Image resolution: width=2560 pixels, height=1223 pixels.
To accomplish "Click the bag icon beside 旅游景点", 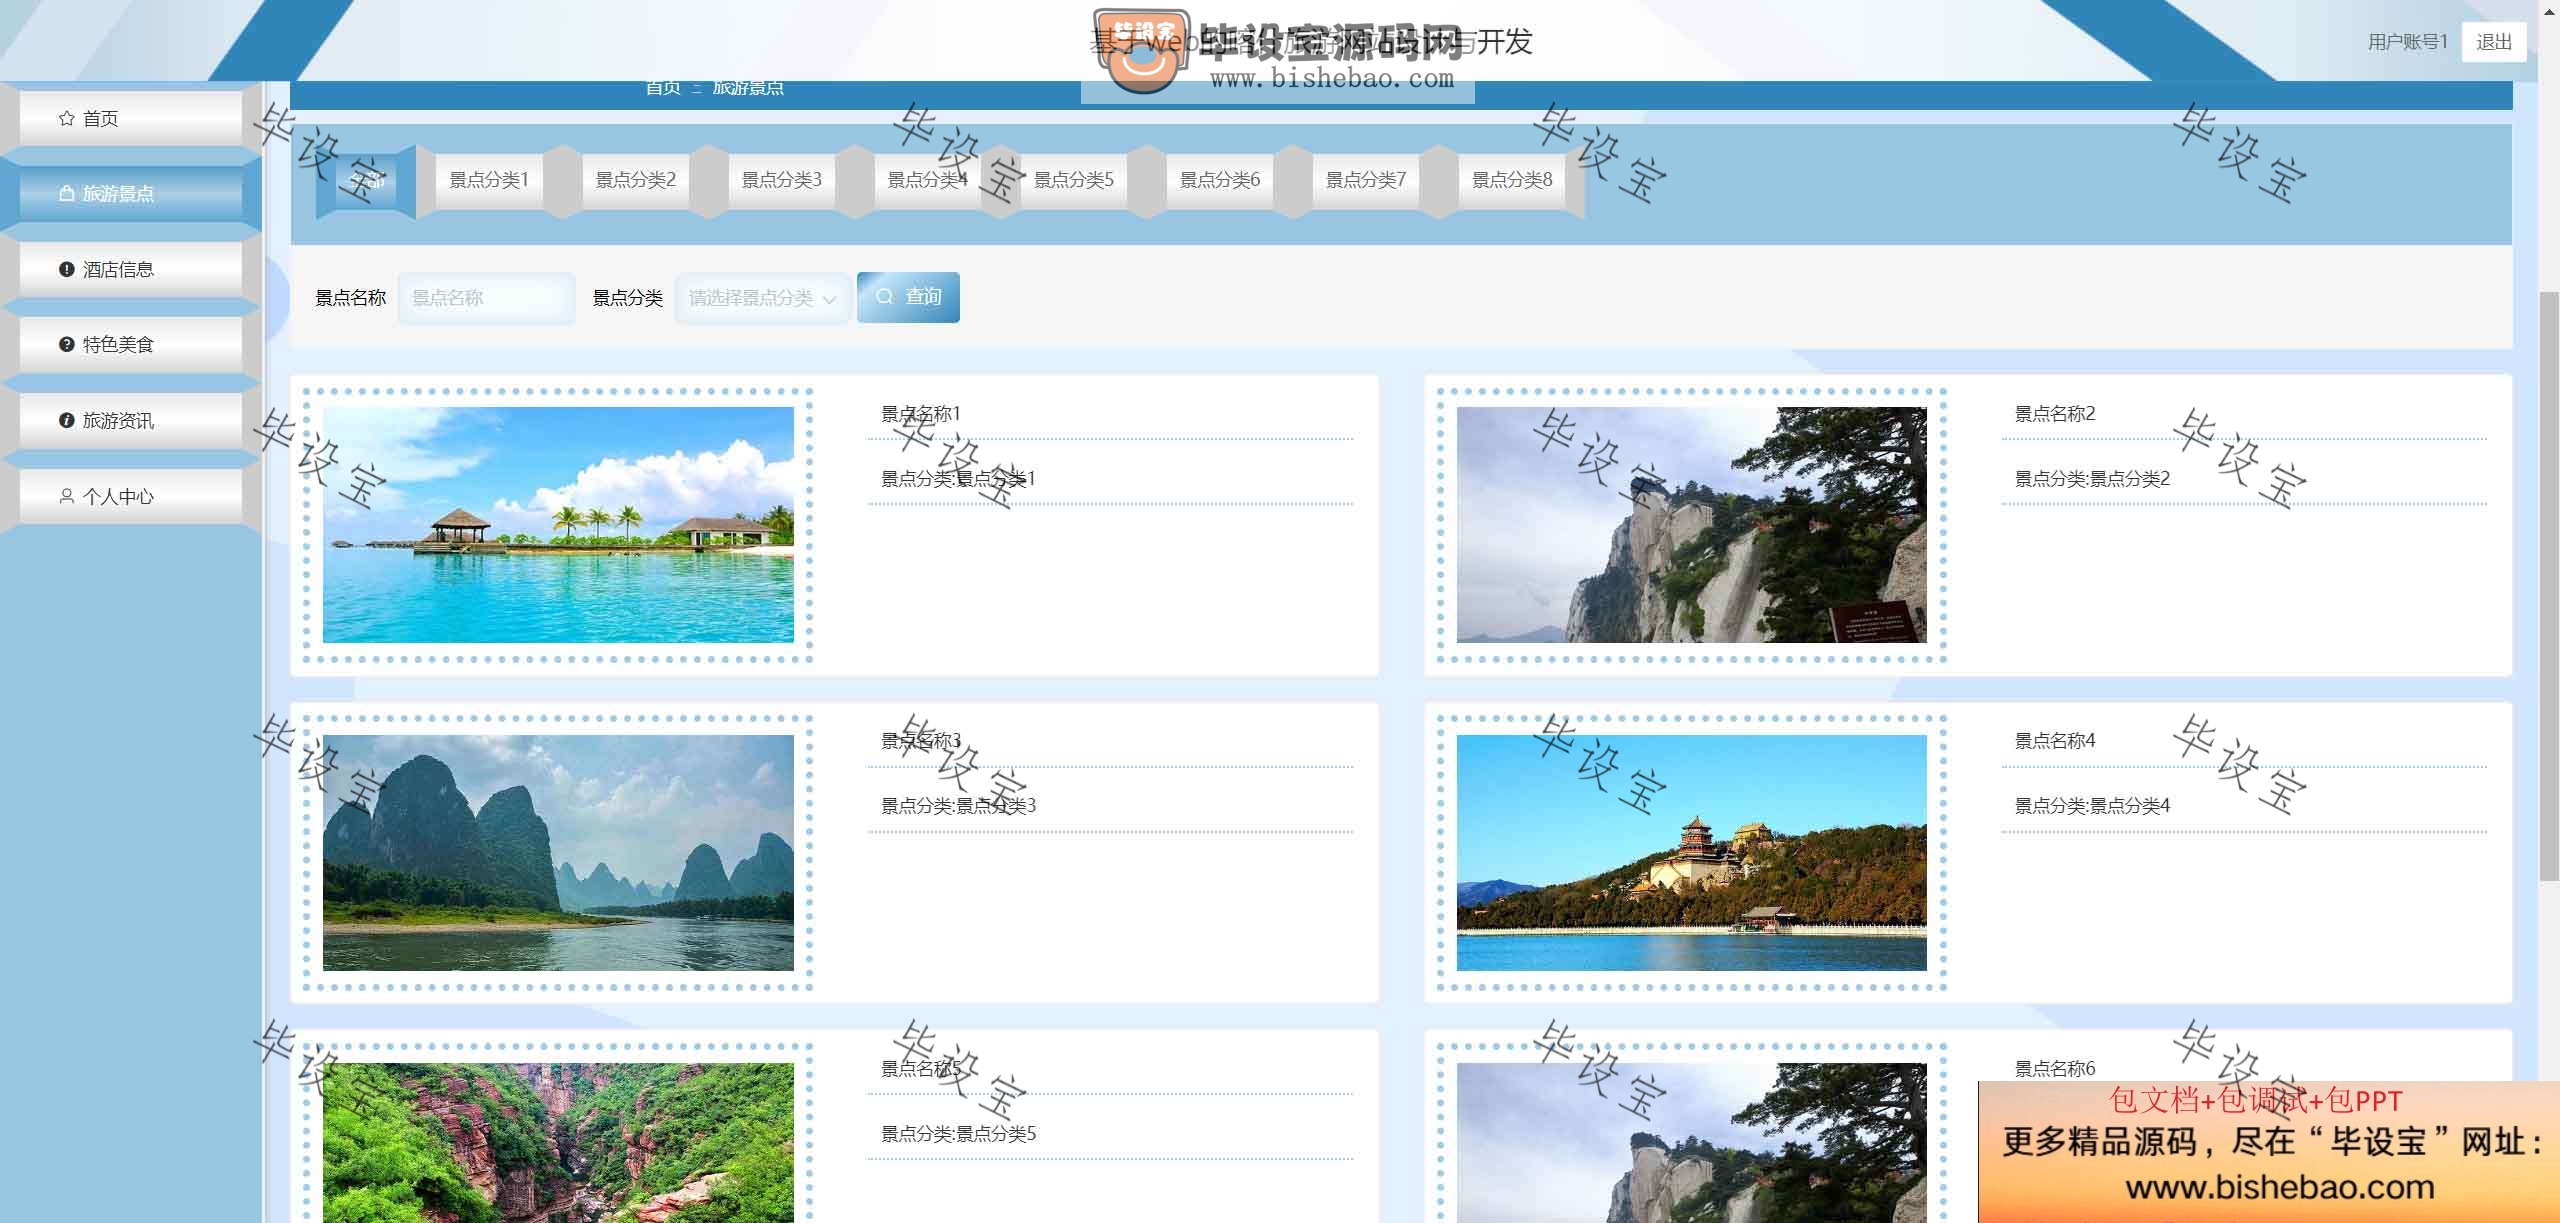I will [67, 193].
